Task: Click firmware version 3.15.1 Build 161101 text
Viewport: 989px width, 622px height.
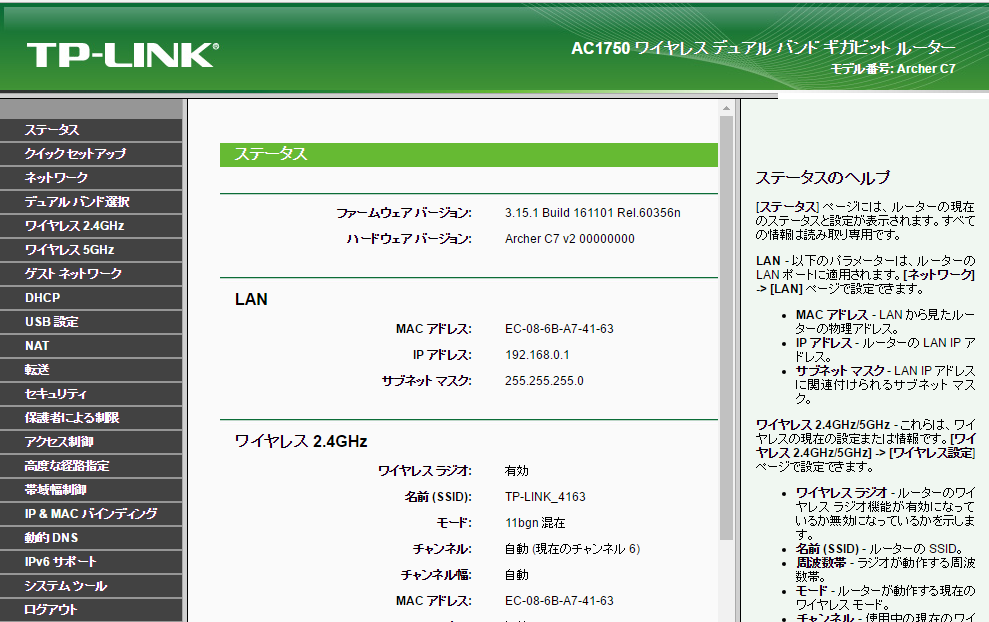Action: 592,213
